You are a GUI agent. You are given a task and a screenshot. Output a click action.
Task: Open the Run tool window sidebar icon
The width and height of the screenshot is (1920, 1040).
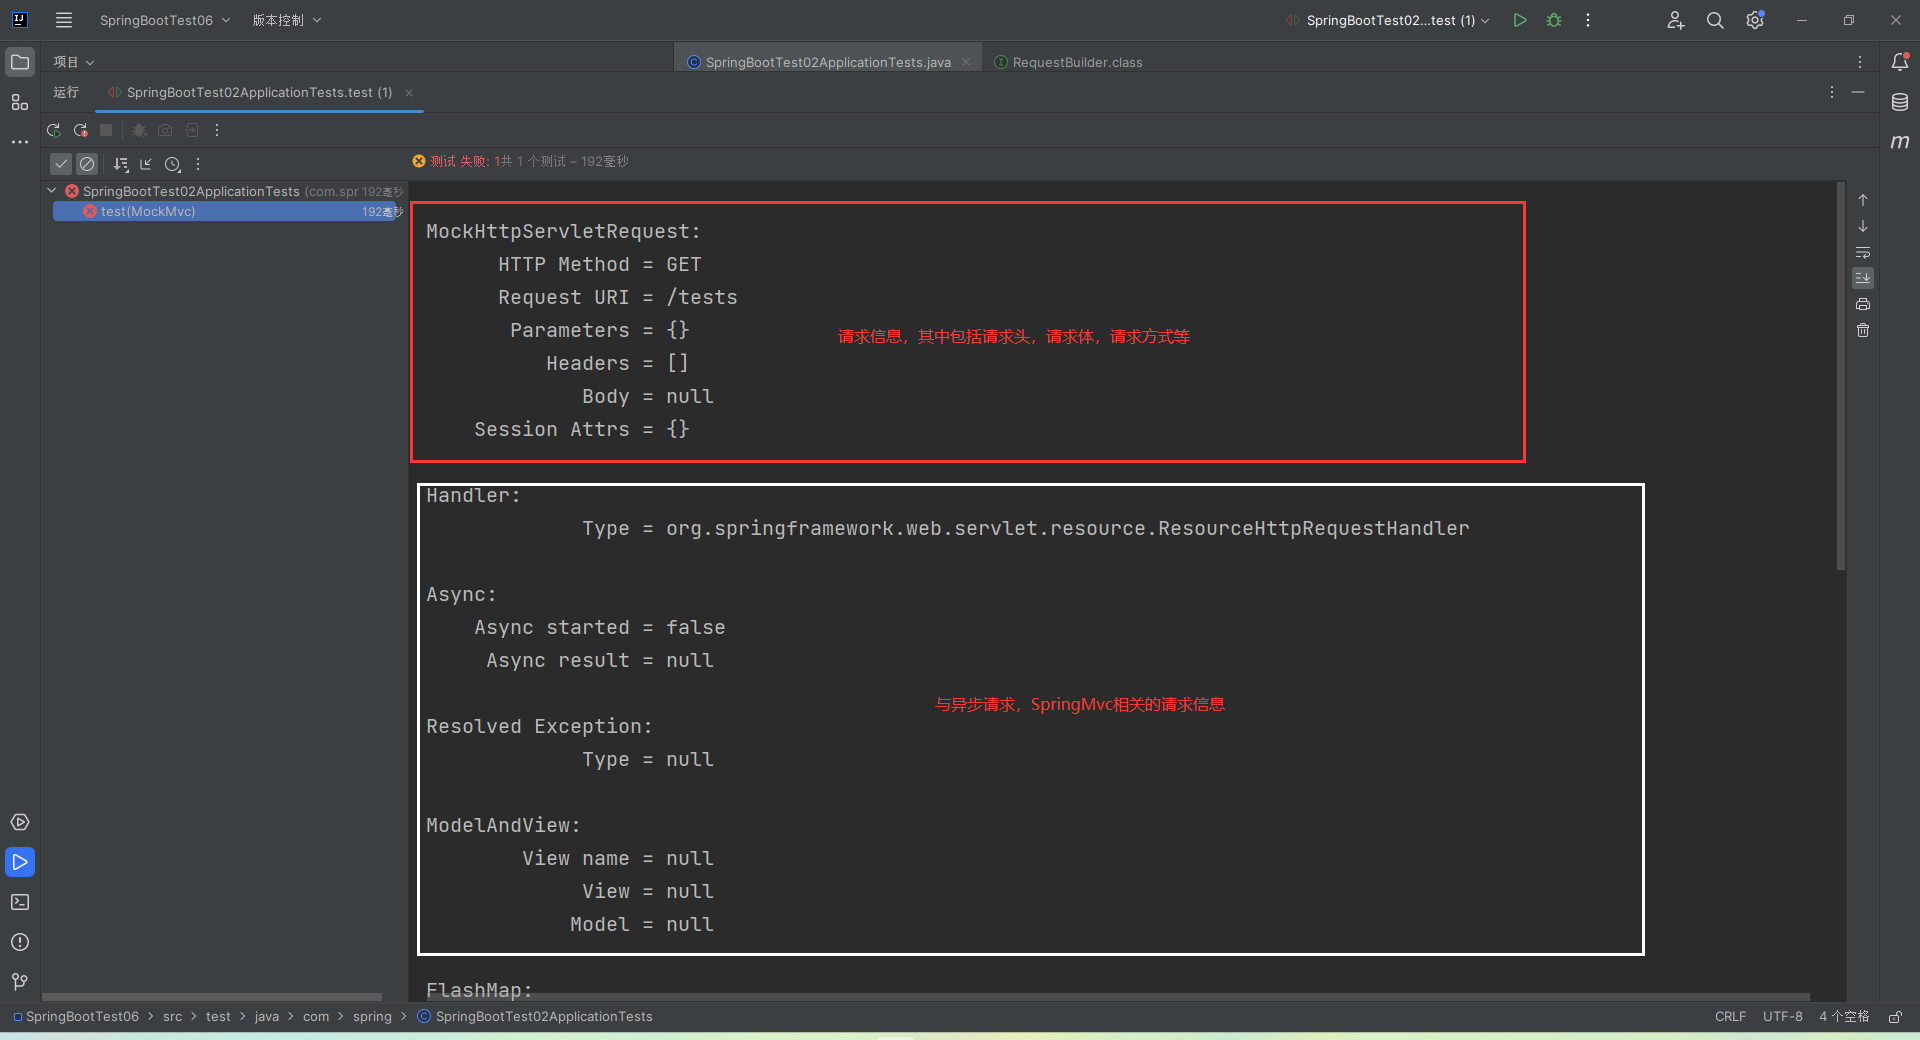(x=20, y=862)
